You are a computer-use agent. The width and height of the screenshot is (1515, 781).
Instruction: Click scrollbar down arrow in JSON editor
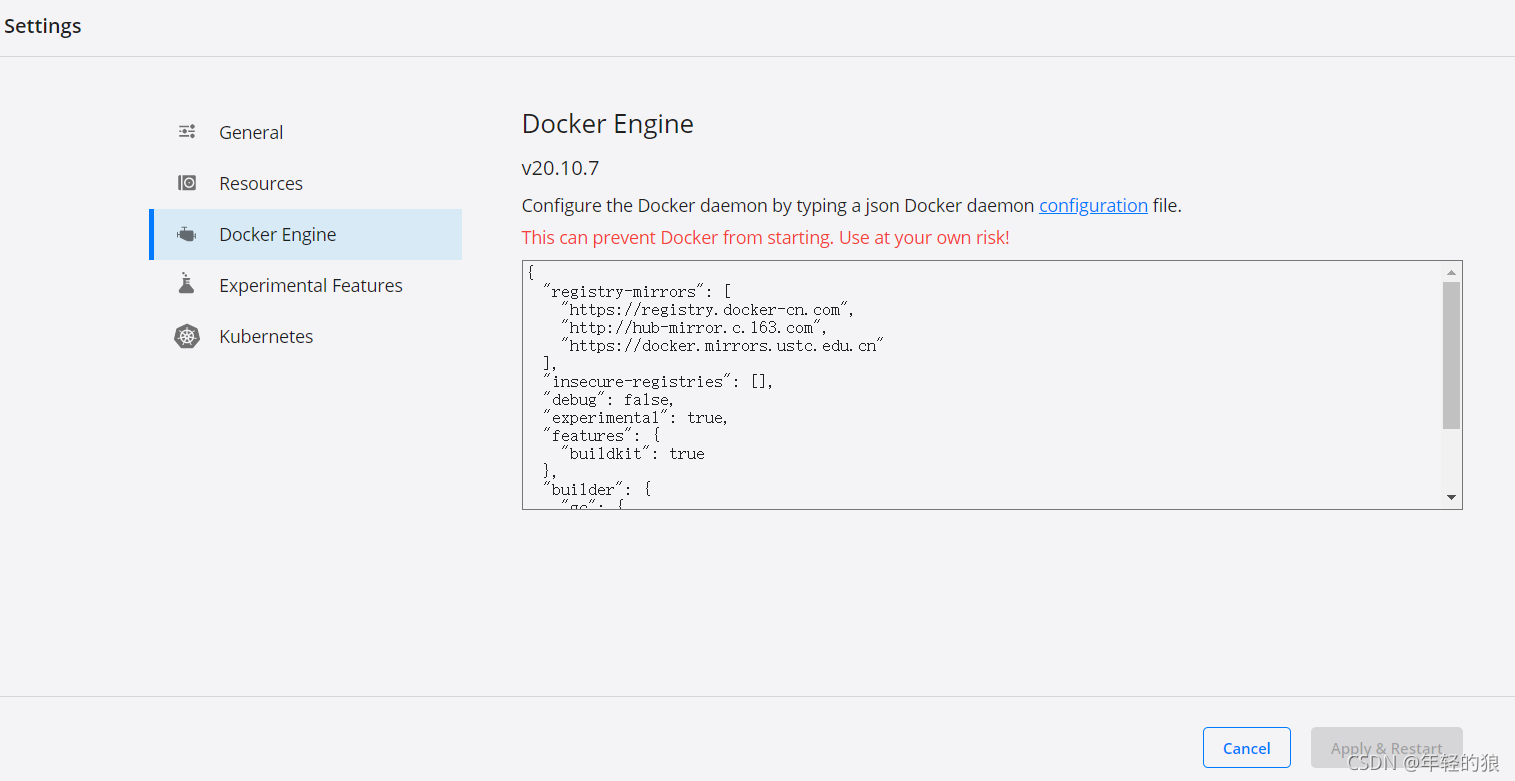1451,497
